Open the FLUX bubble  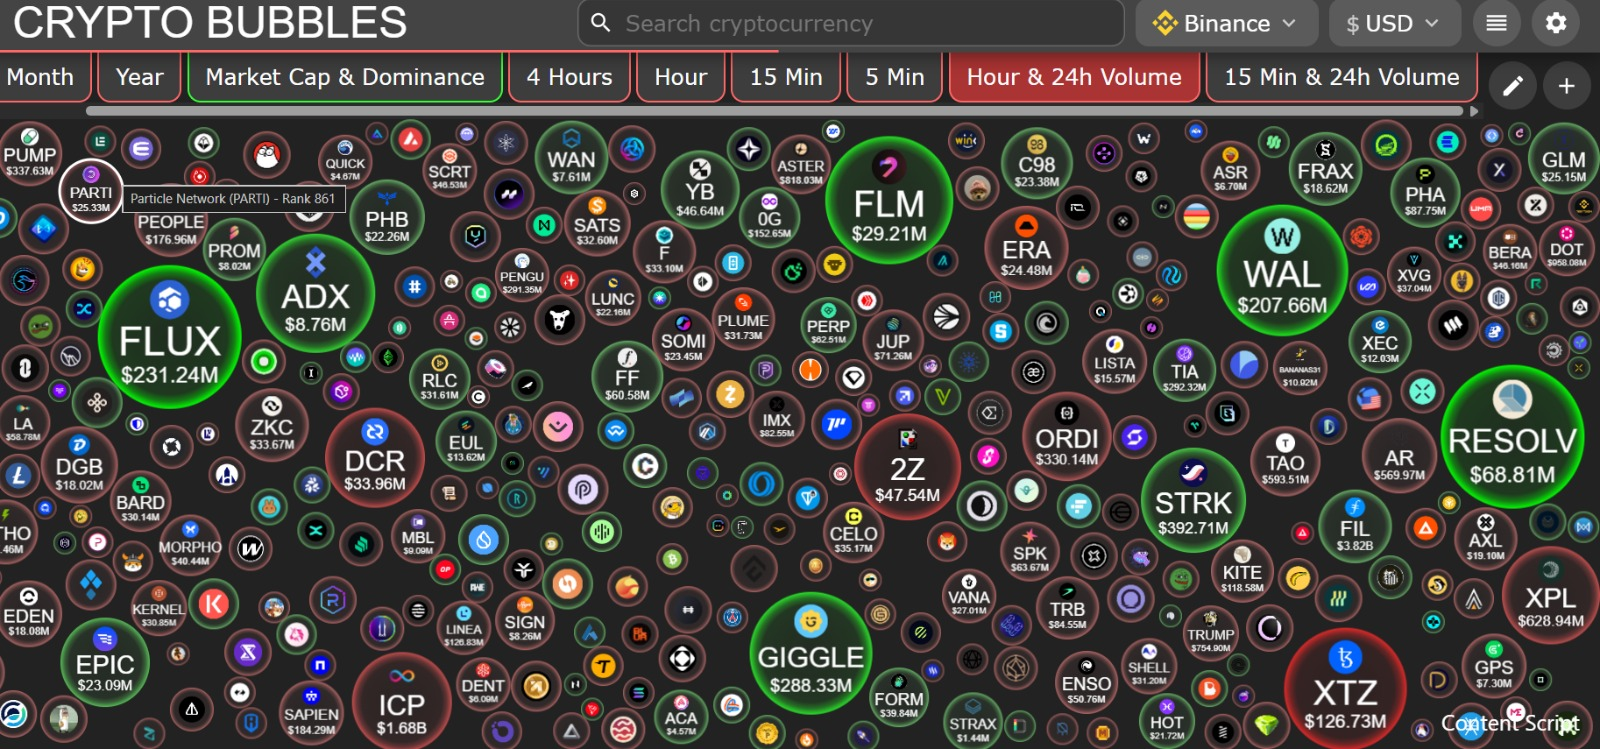(170, 337)
